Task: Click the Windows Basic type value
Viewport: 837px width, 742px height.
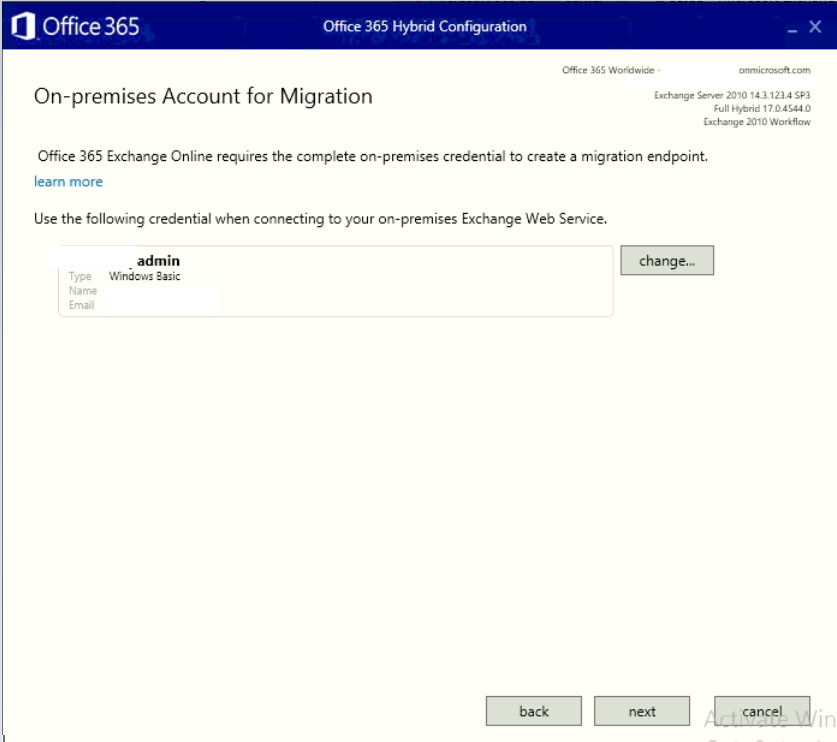Action: click(145, 276)
